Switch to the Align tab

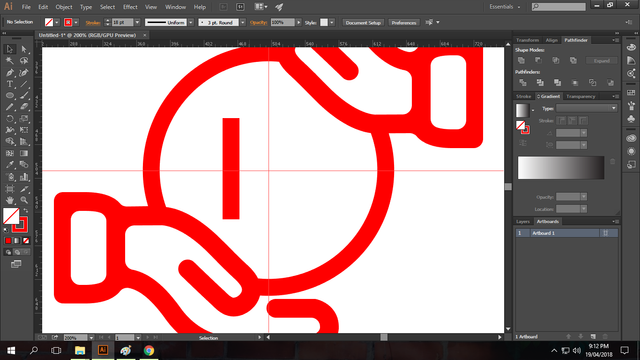(x=551, y=40)
